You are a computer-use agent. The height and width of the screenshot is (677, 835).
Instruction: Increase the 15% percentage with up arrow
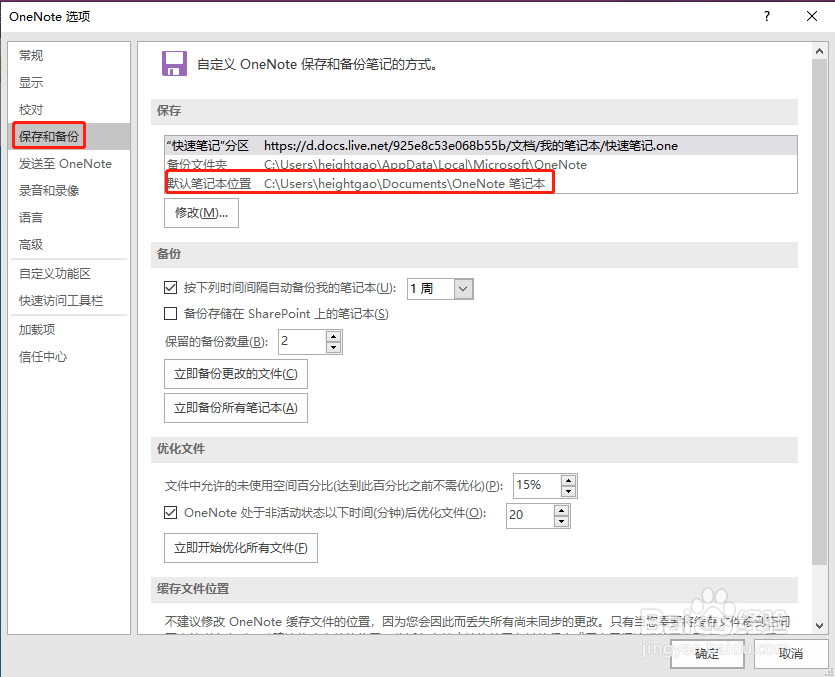pyautogui.click(x=569, y=480)
